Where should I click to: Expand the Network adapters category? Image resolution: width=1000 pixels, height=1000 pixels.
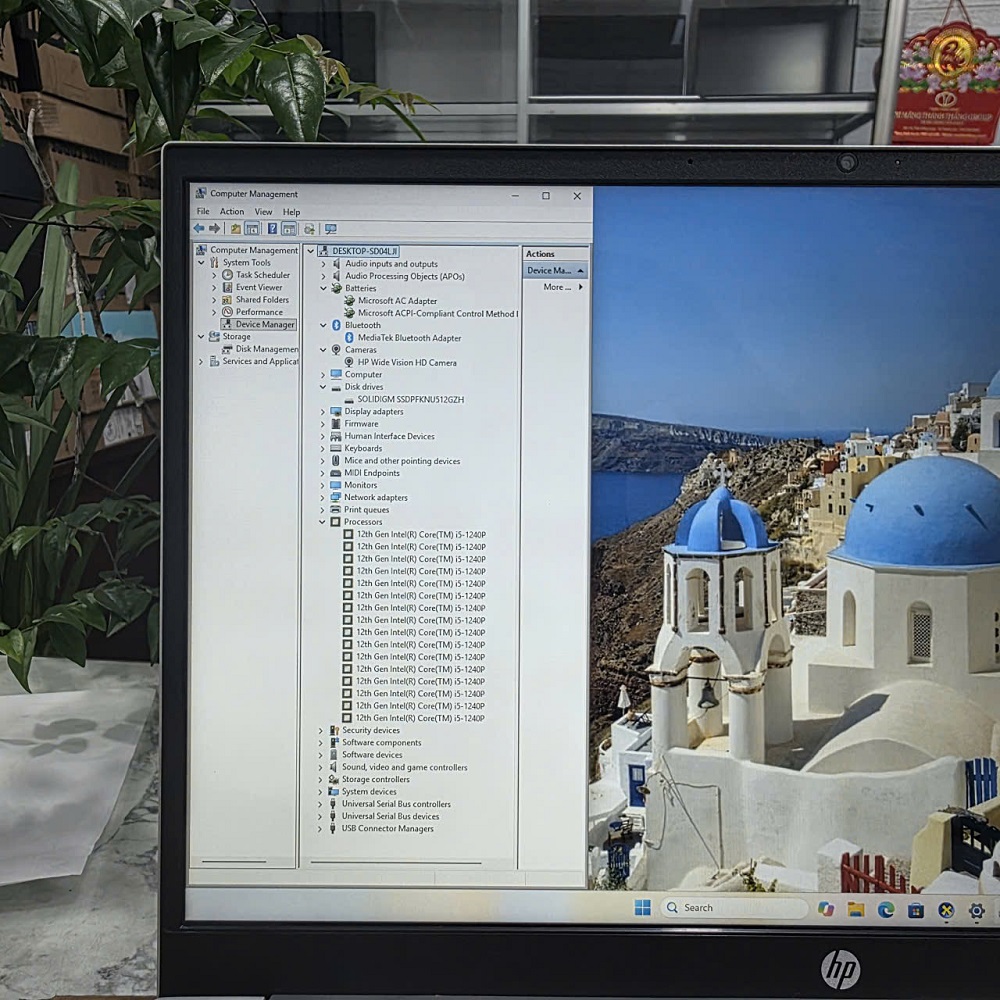[x=322, y=497]
